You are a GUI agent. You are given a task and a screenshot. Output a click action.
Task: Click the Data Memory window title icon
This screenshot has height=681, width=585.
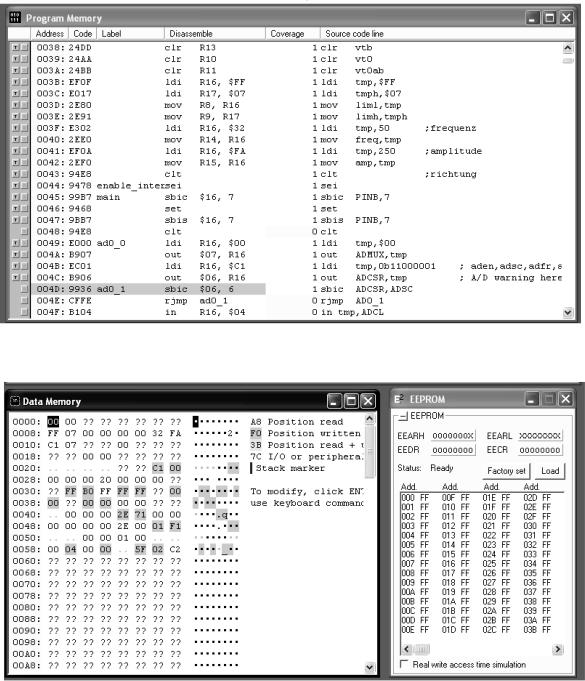click(15, 401)
